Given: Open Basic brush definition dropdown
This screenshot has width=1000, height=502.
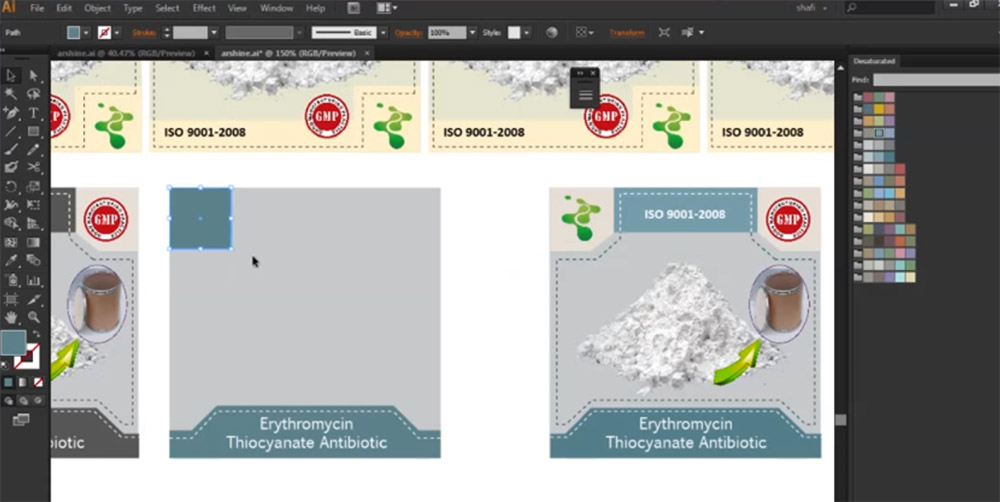Looking at the screenshot, I should point(383,33).
